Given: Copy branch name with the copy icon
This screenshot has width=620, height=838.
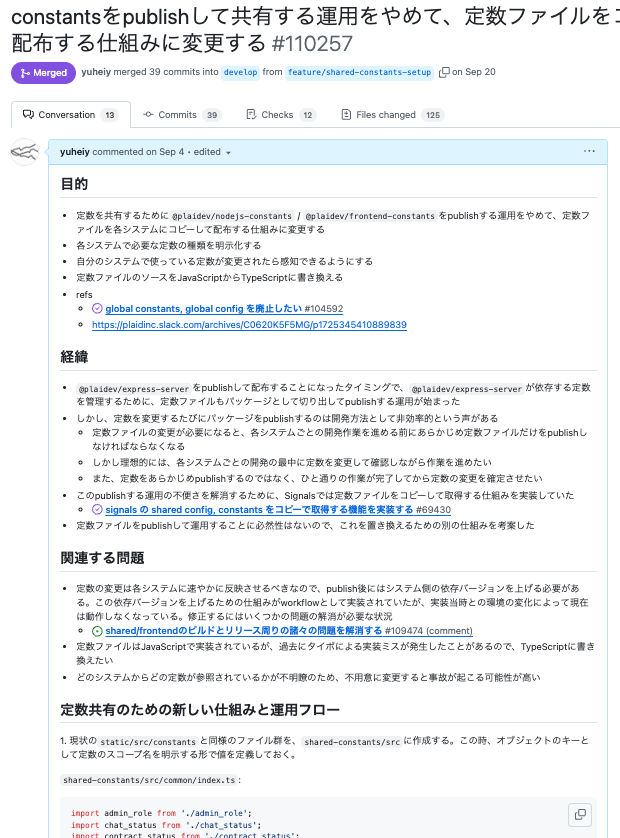Looking at the screenshot, I should [x=444, y=72].
